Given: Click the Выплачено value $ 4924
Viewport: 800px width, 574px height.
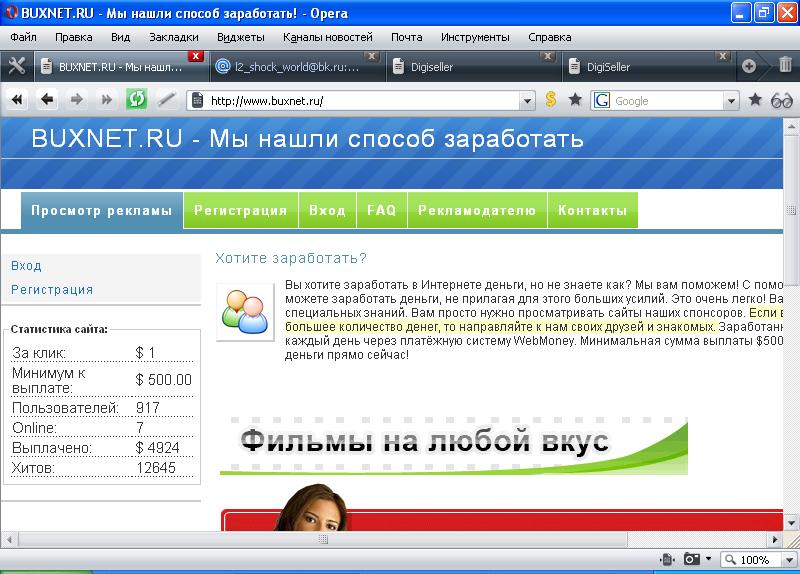Looking at the screenshot, I should [158, 448].
